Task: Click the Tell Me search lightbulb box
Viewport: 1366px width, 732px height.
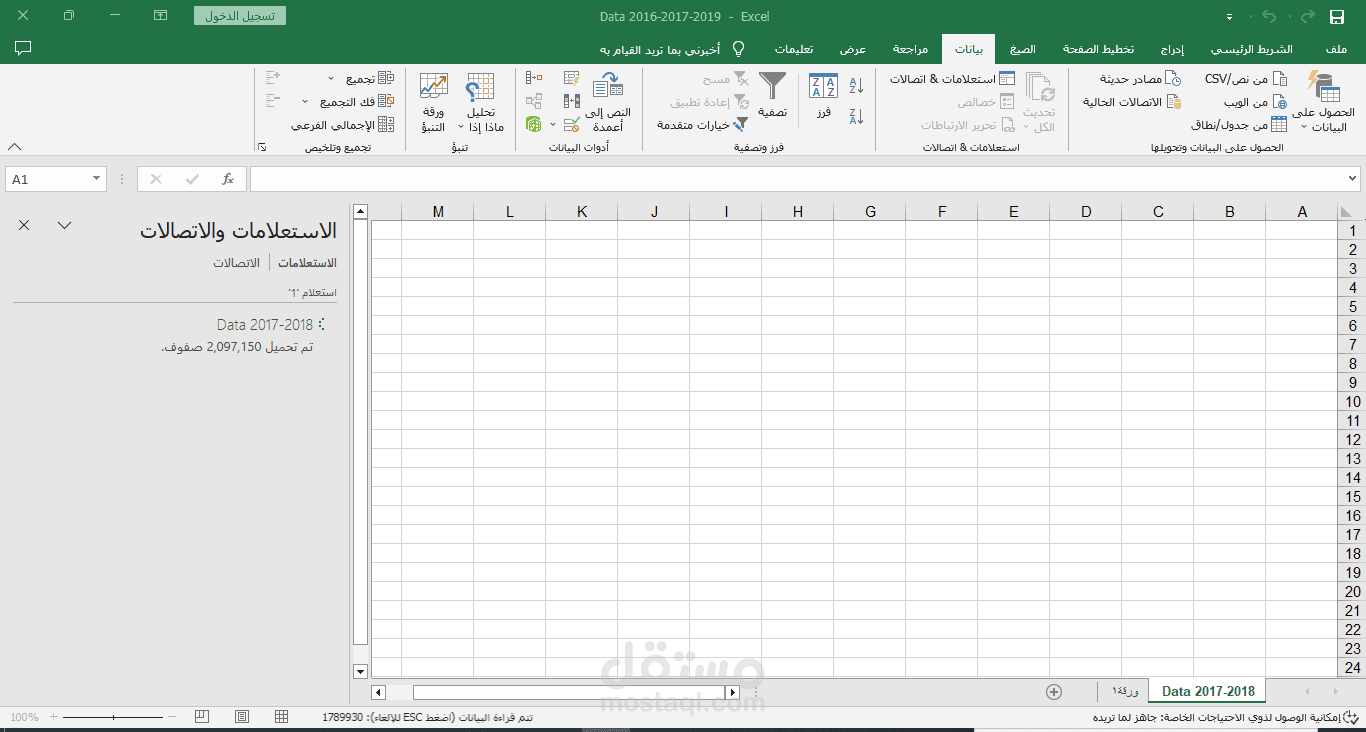Action: pos(673,49)
